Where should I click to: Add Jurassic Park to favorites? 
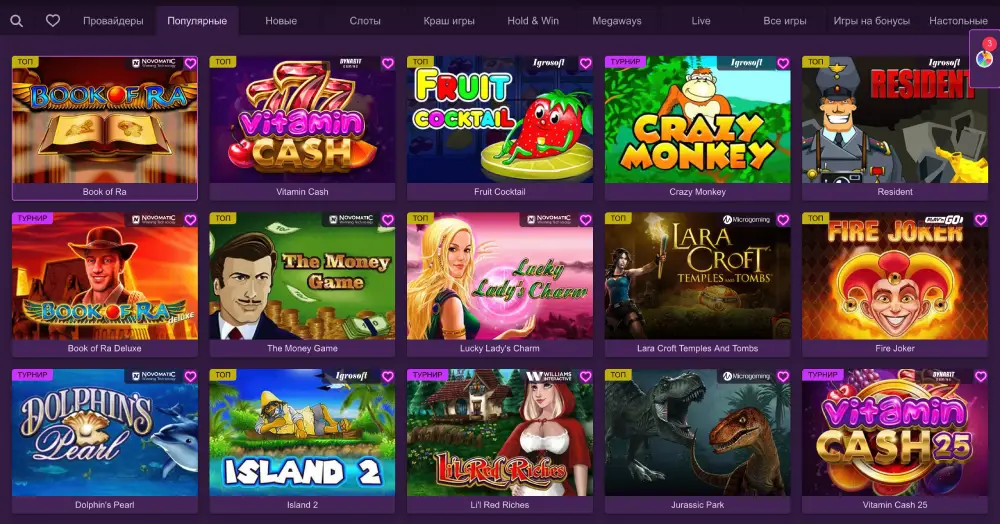point(783,377)
